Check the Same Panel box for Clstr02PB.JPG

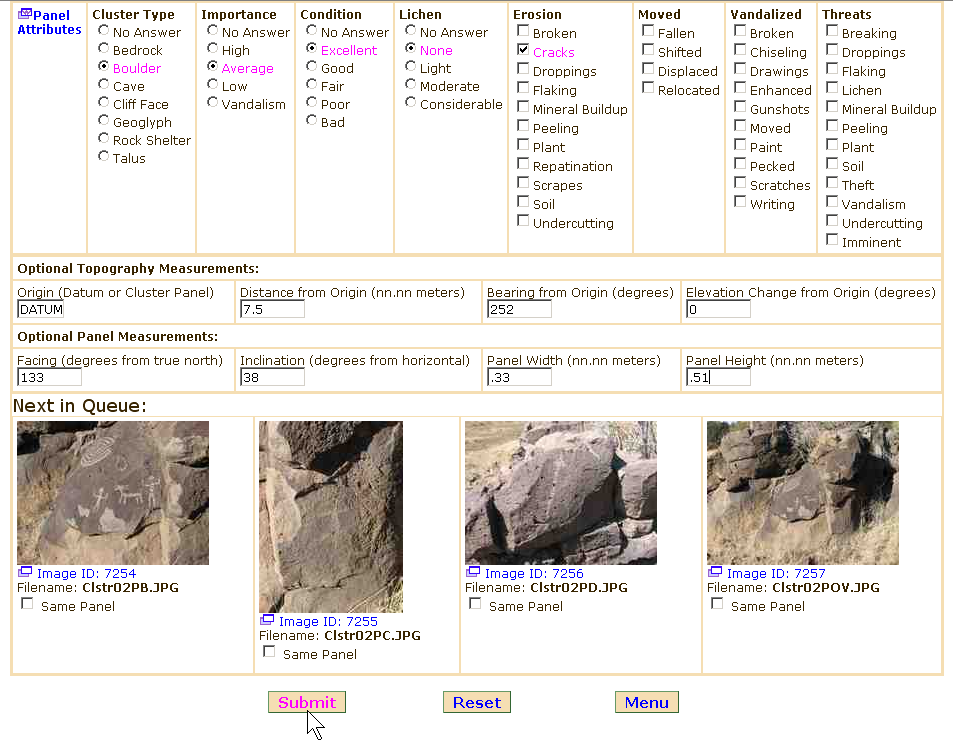click(x=27, y=604)
